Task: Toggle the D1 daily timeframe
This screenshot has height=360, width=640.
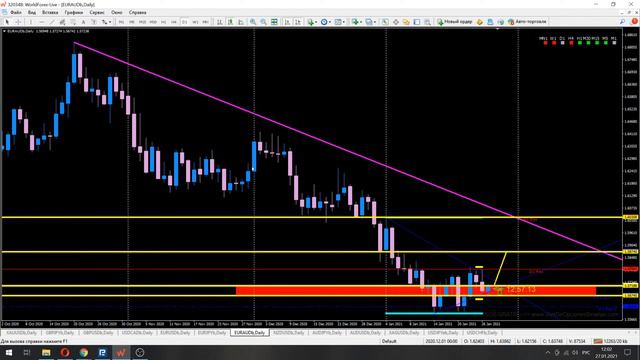Action: pyautogui.click(x=184, y=22)
